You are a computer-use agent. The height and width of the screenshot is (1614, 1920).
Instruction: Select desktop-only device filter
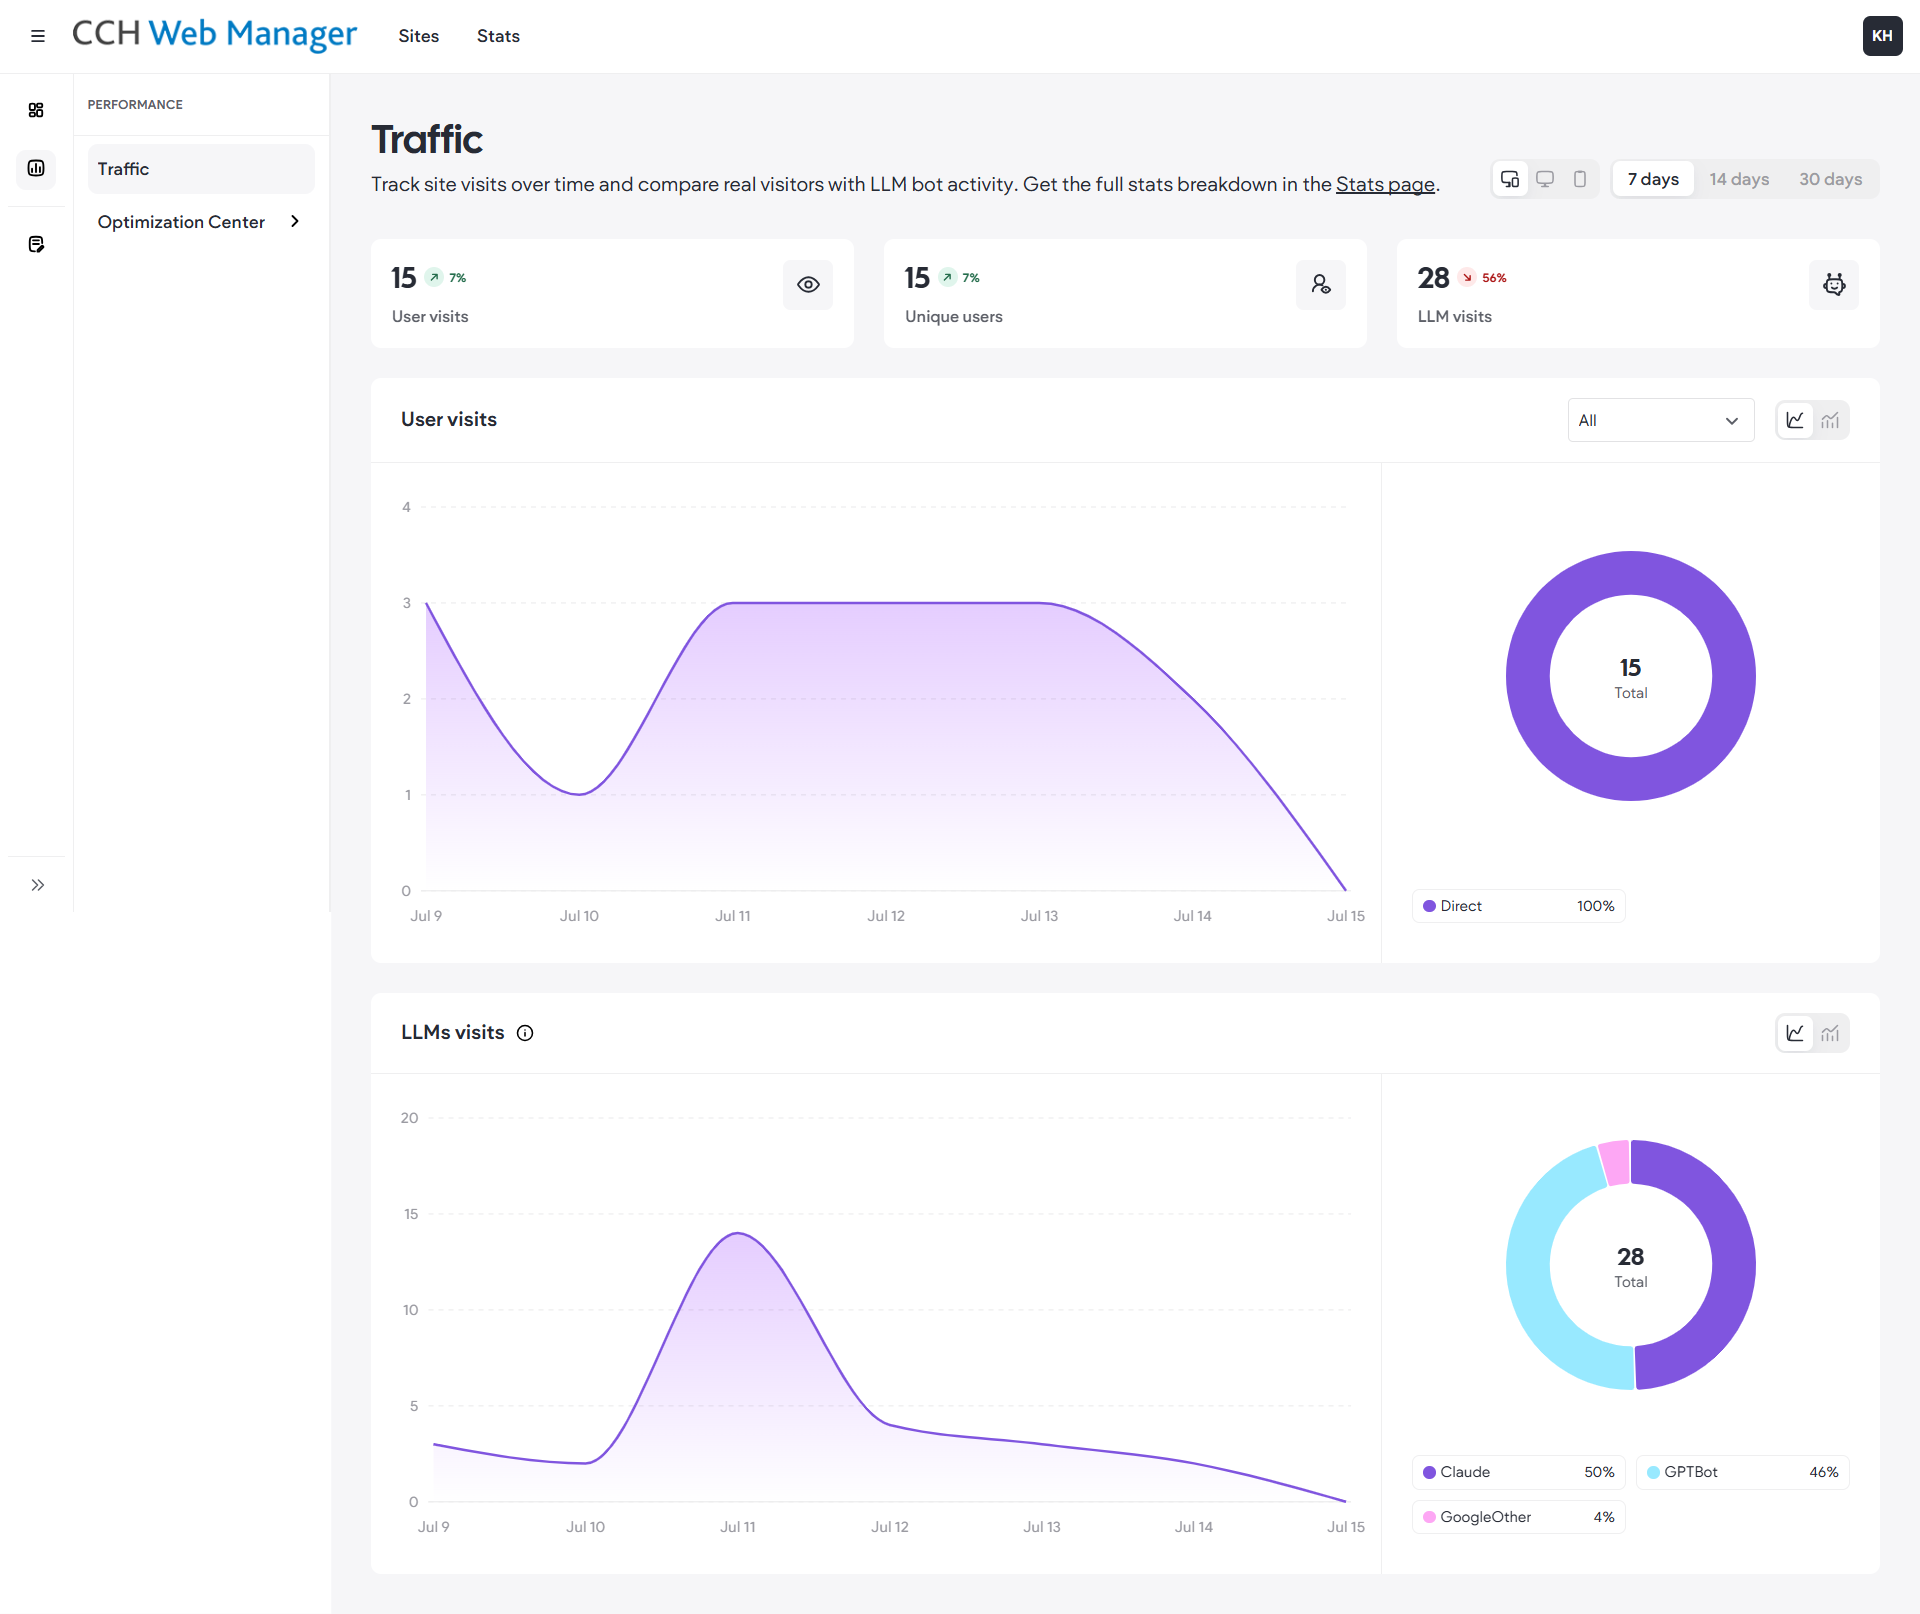pyautogui.click(x=1545, y=179)
